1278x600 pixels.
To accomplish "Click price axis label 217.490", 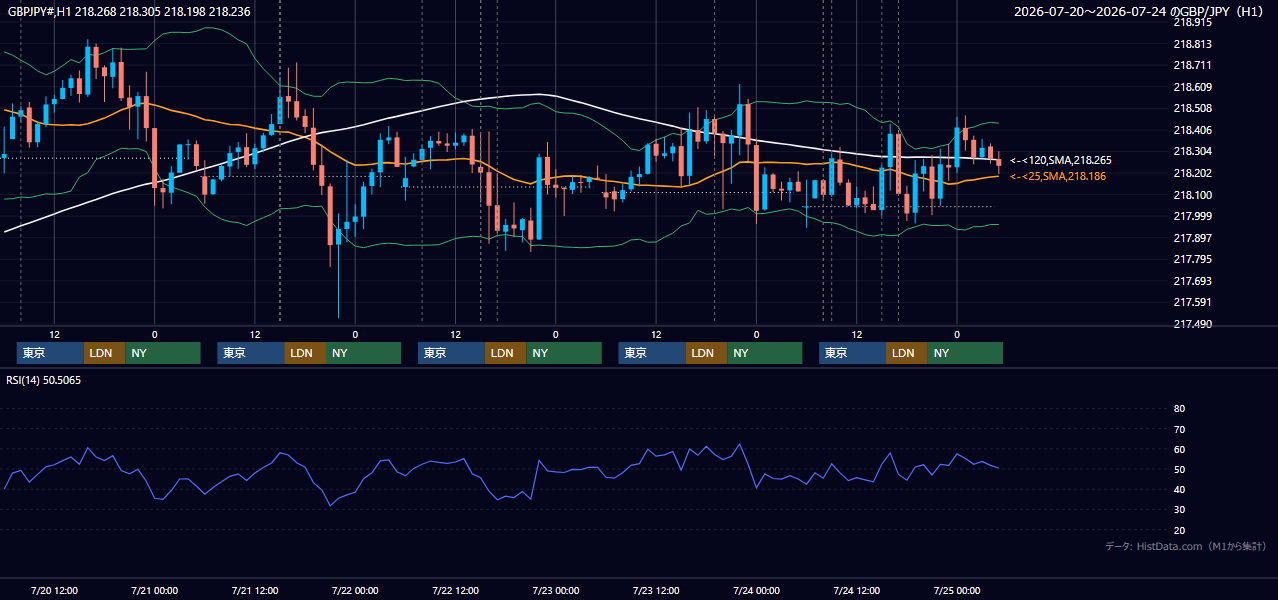I will coord(1192,324).
